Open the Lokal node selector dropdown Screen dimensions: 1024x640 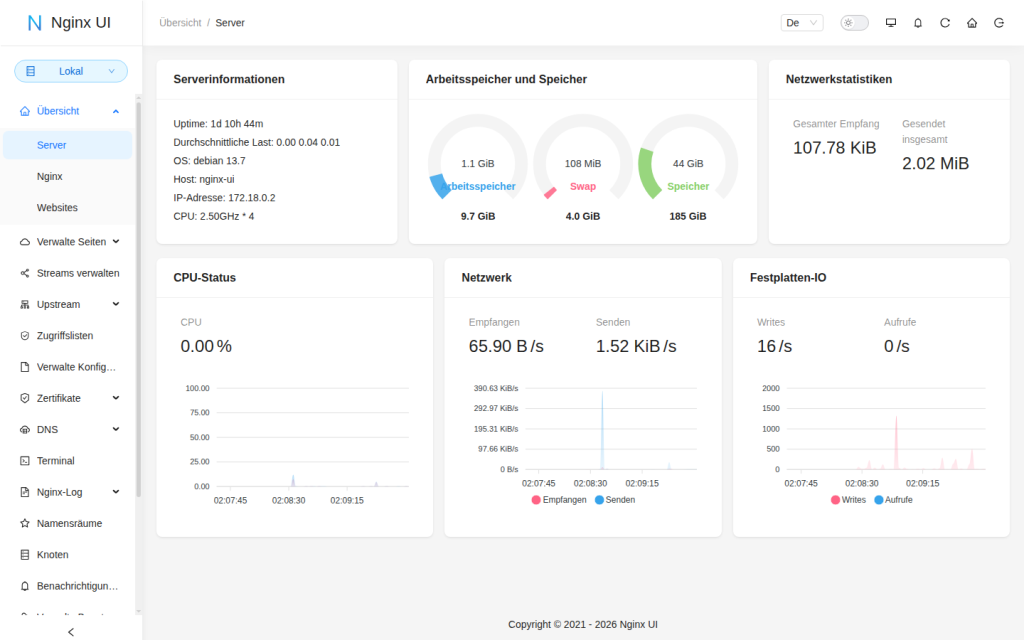click(x=71, y=71)
